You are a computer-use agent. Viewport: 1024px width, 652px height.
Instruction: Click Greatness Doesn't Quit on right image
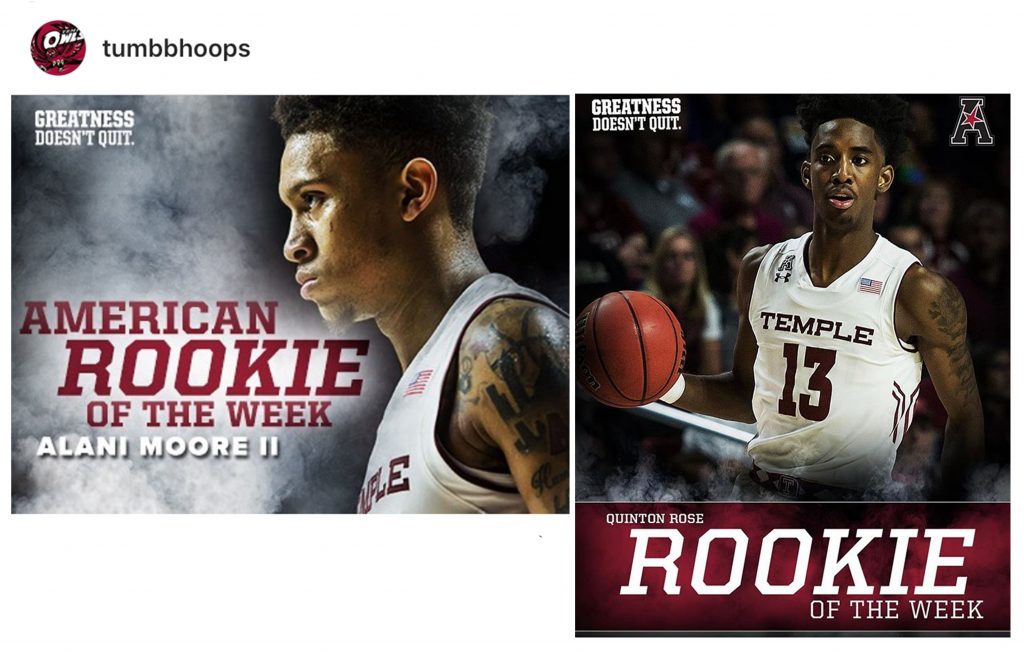click(x=636, y=115)
